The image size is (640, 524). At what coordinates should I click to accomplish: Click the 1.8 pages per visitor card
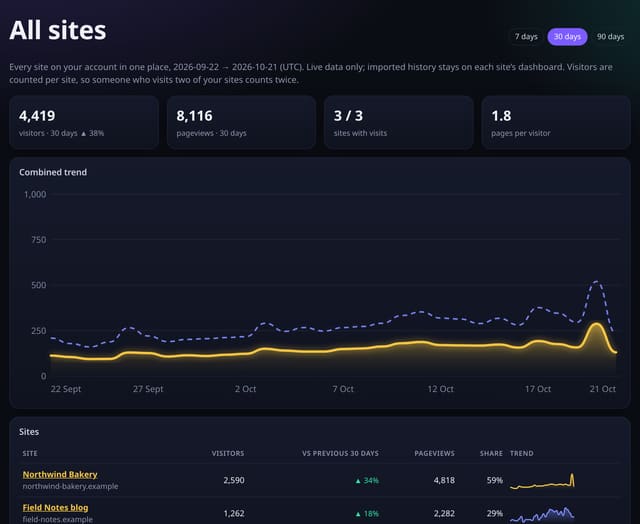point(556,122)
